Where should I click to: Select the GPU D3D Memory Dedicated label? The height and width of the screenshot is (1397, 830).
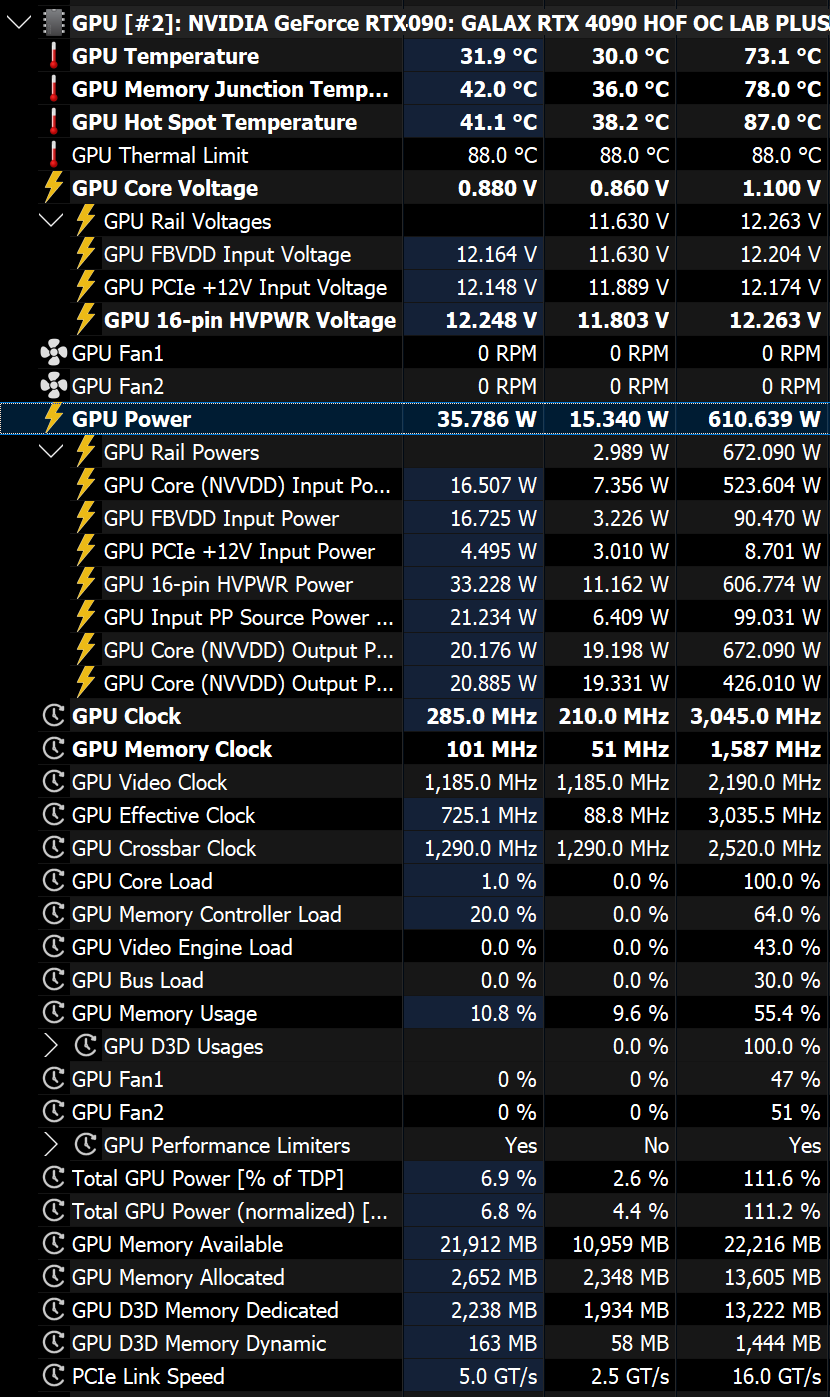[205, 1310]
